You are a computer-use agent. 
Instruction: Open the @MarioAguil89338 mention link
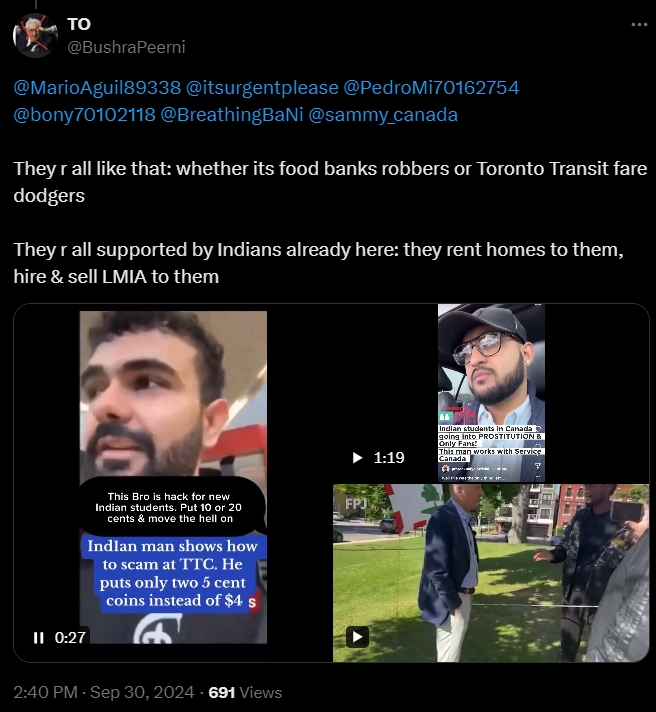97,87
